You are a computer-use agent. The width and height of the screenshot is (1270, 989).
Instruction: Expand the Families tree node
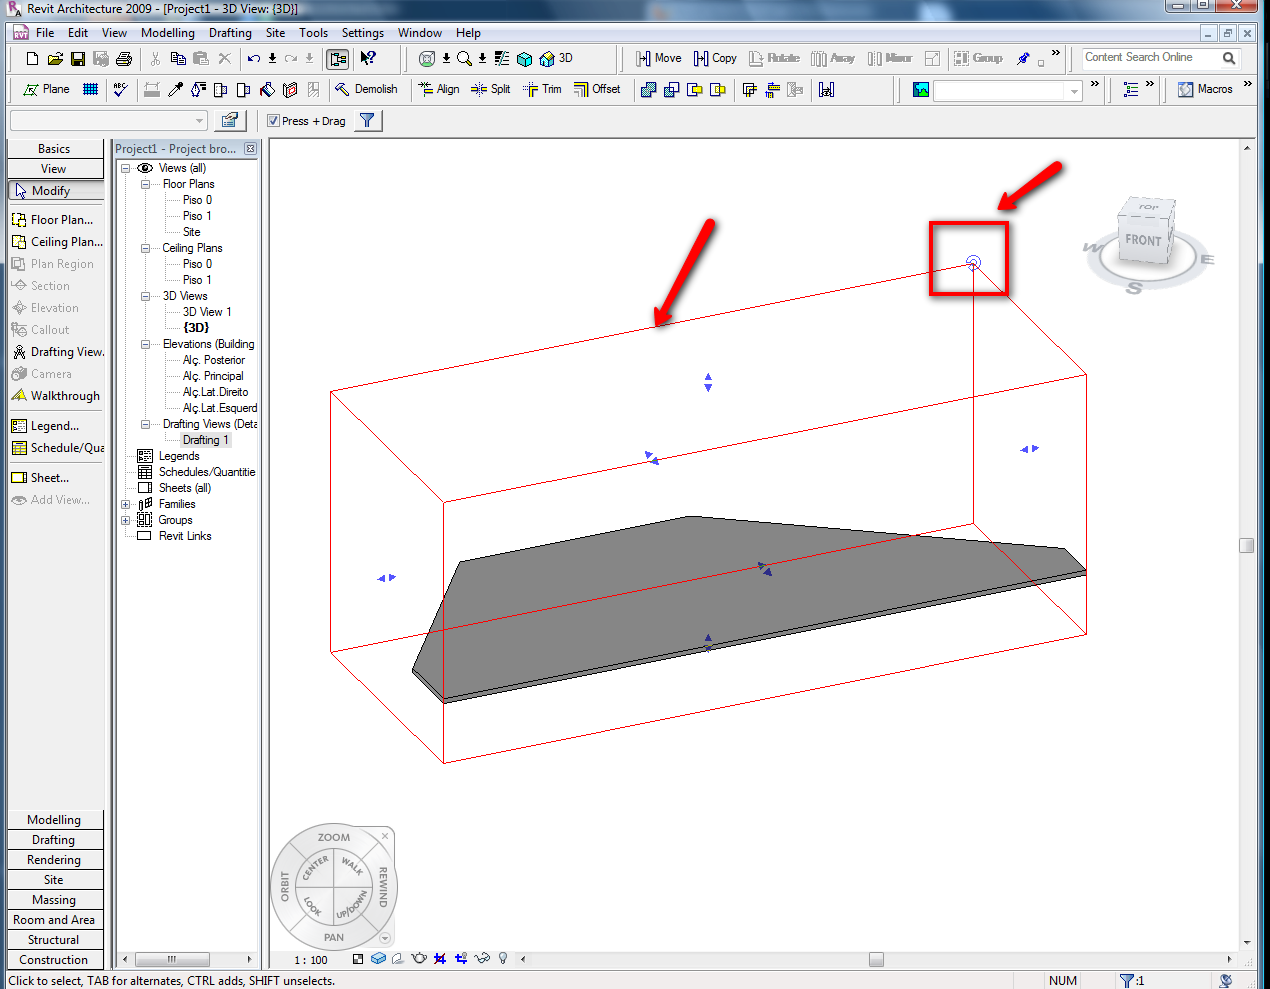[x=126, y=504]
